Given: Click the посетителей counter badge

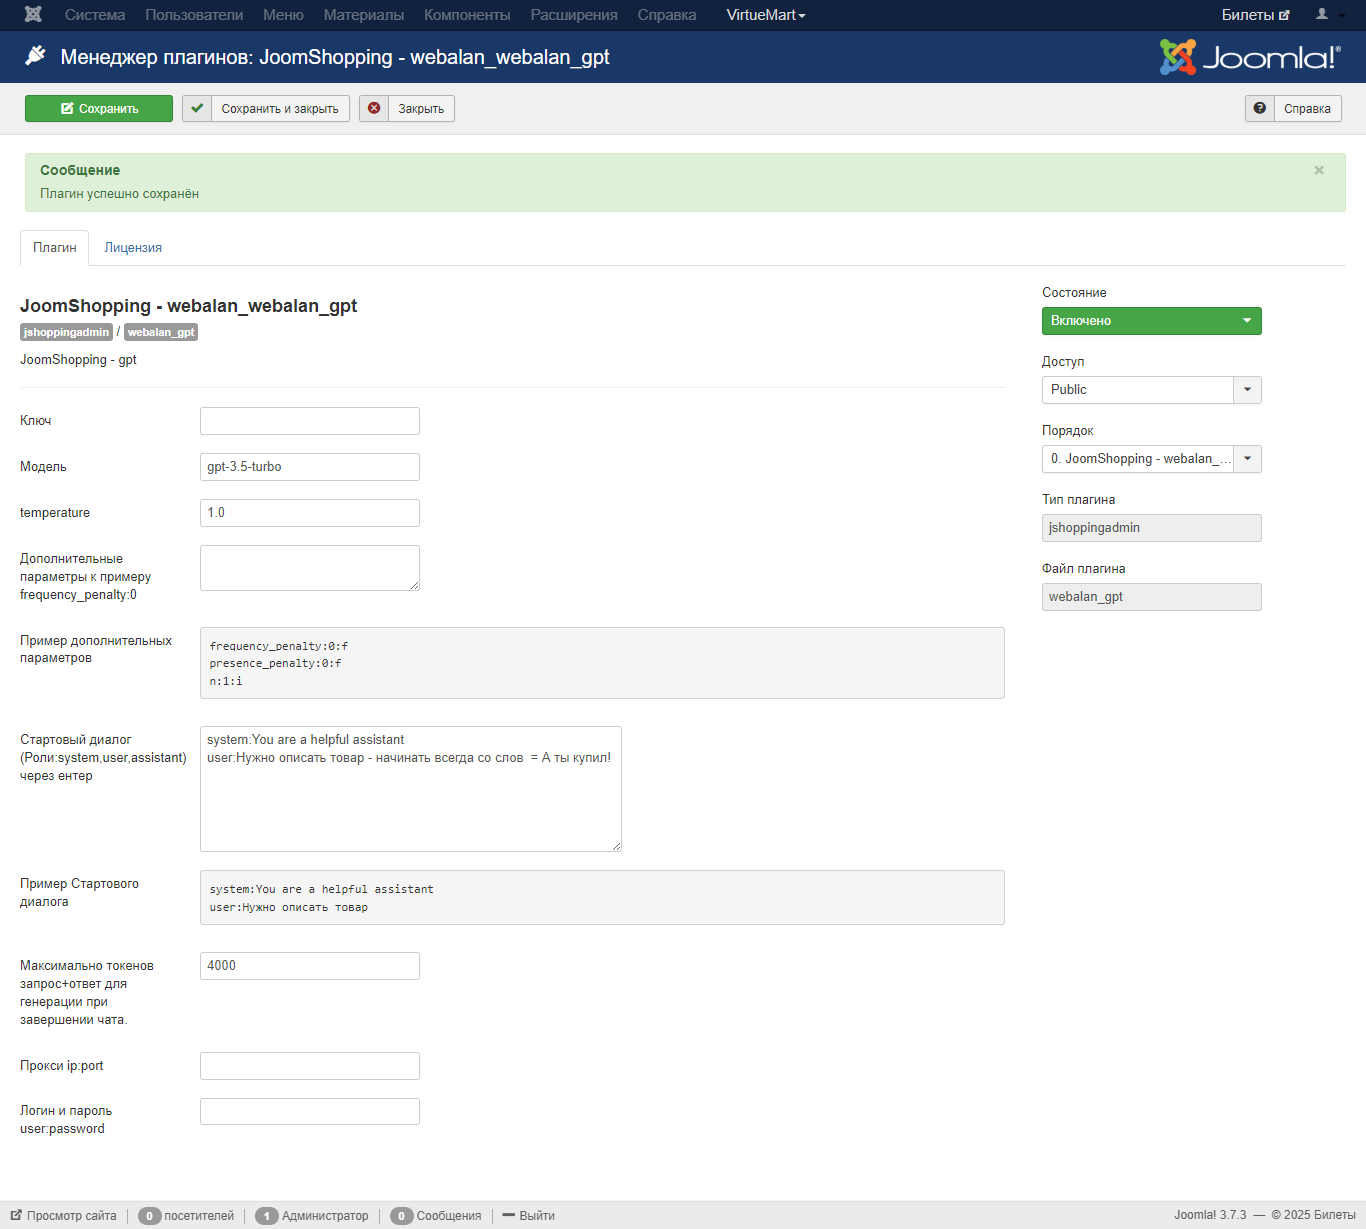Looking at the screenshot, I should [150, 1216].
